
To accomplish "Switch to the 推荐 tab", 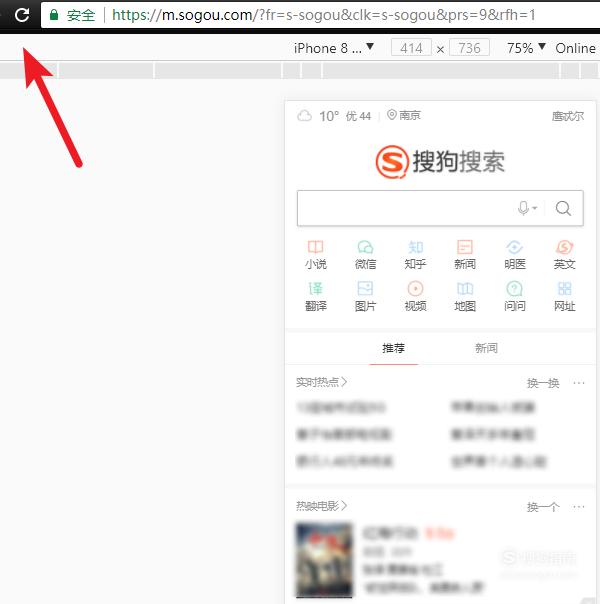I will point(393,348).
